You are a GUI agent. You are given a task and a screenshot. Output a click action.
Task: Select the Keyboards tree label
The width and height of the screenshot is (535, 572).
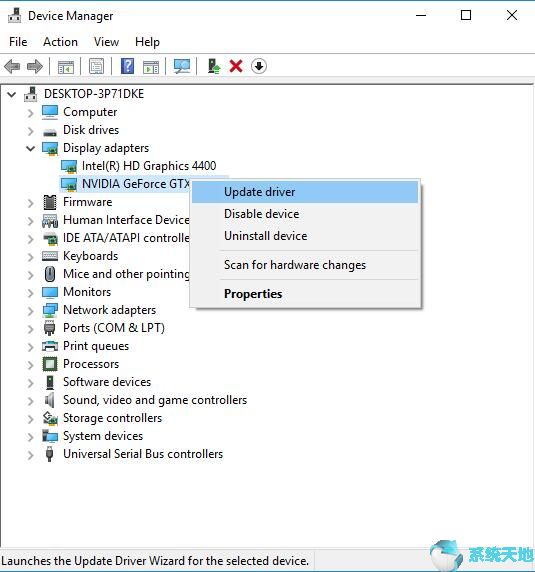pyautogui.click(x=90, y=256)
